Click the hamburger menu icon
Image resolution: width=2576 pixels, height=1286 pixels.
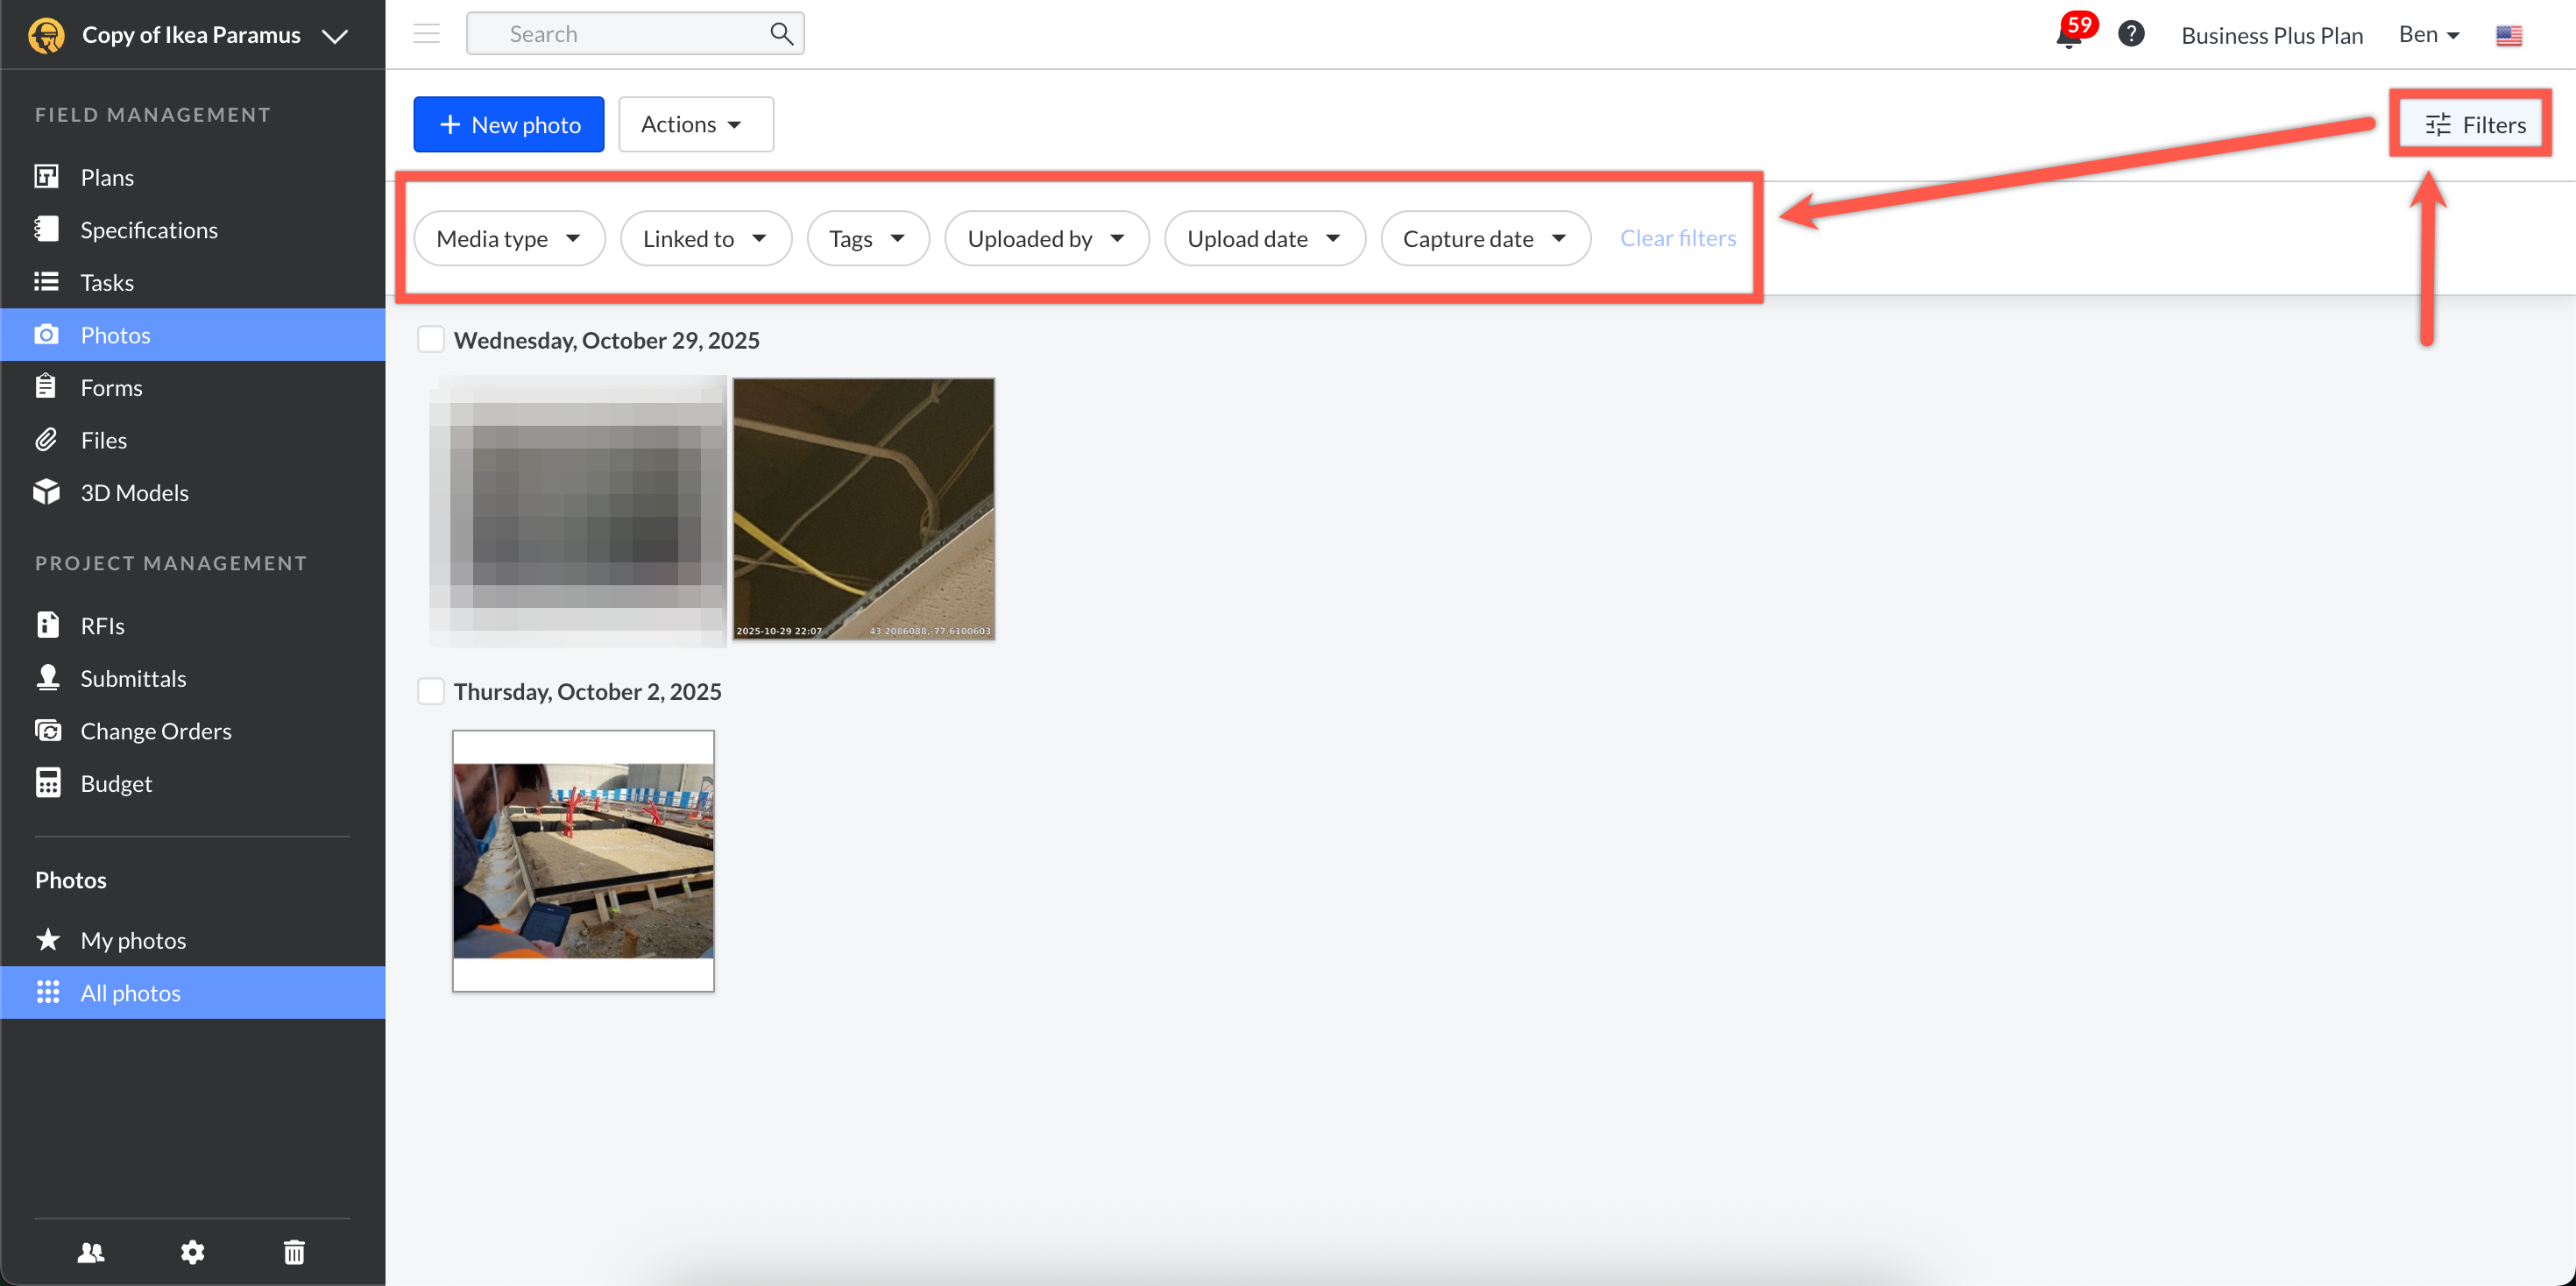pos(427,34)
